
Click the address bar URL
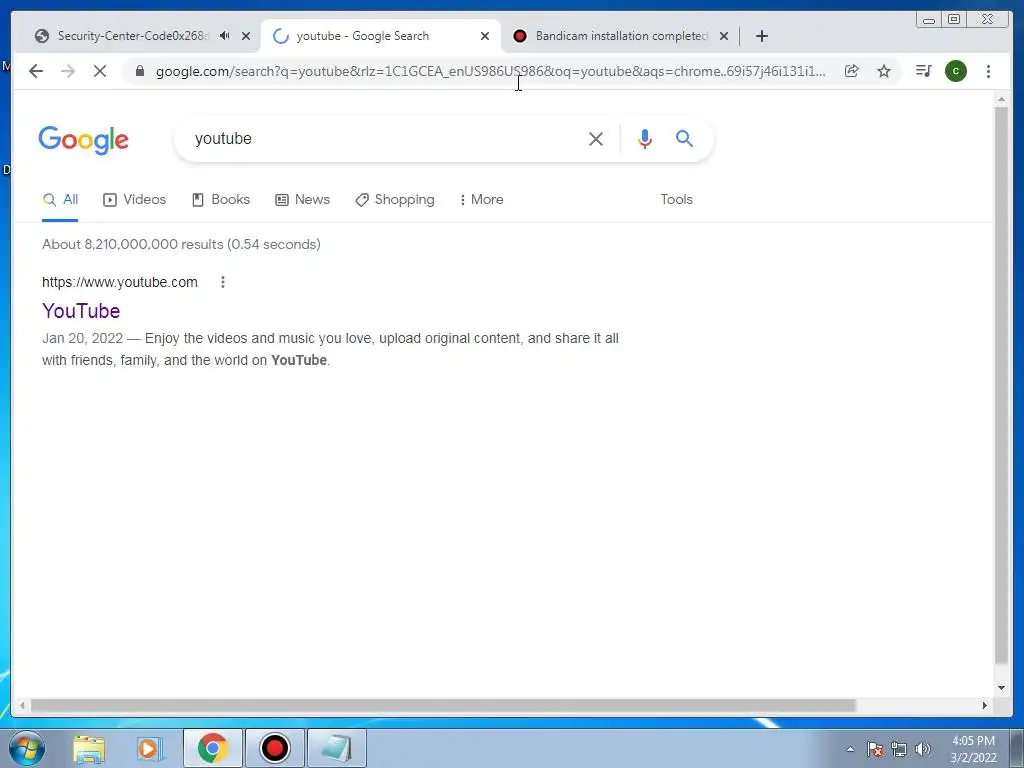pyautogui.click(x=490, y=71)
